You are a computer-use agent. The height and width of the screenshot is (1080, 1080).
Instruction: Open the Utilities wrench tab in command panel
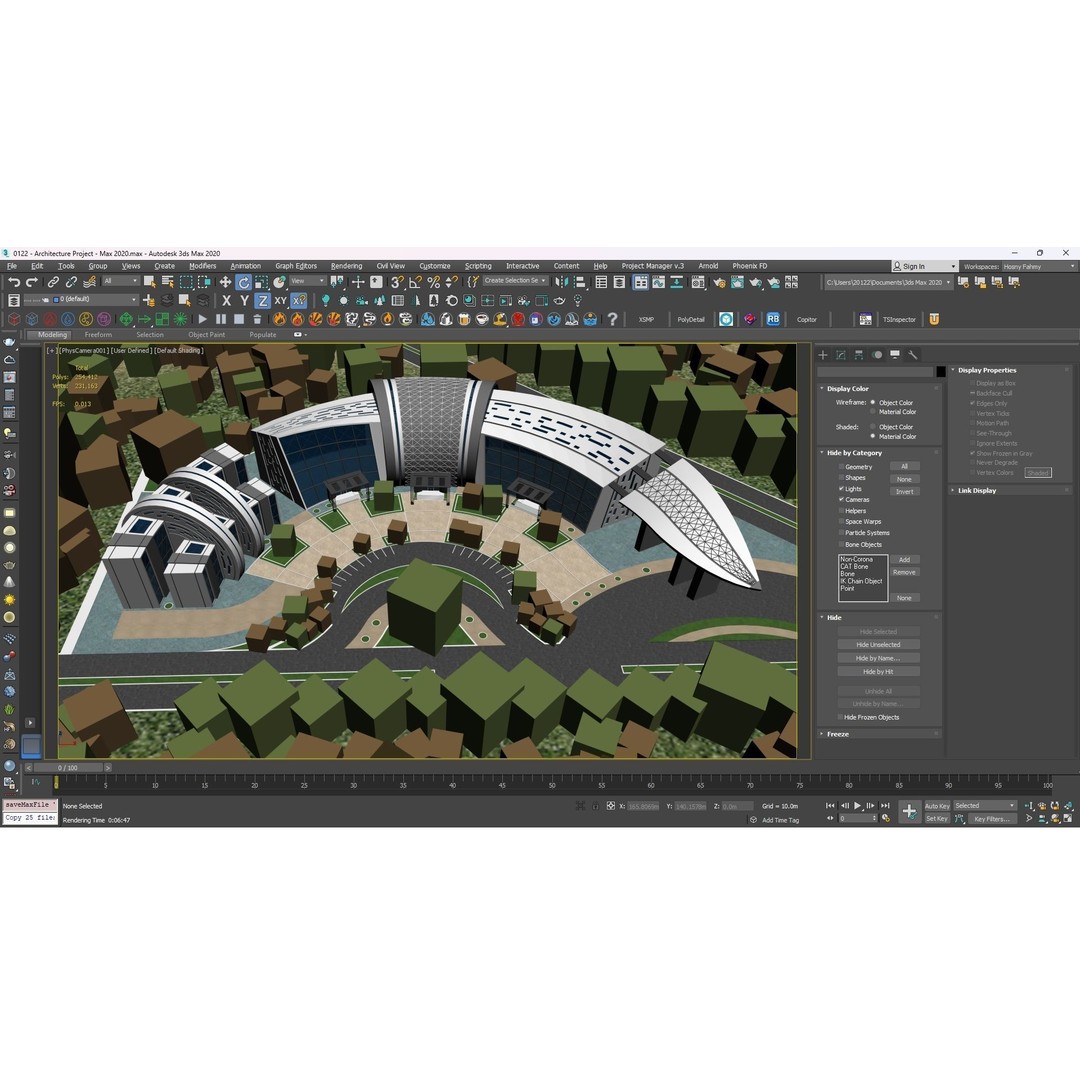click(x=913, y=355)
